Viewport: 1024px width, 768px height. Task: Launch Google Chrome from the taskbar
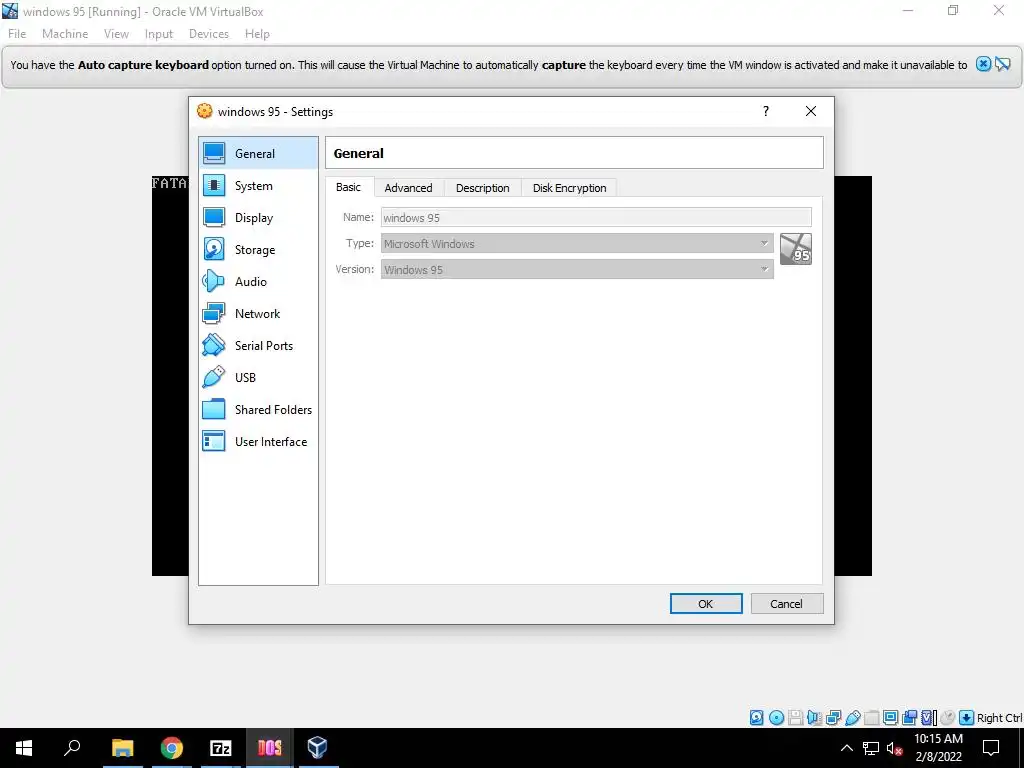pos(171,748)
